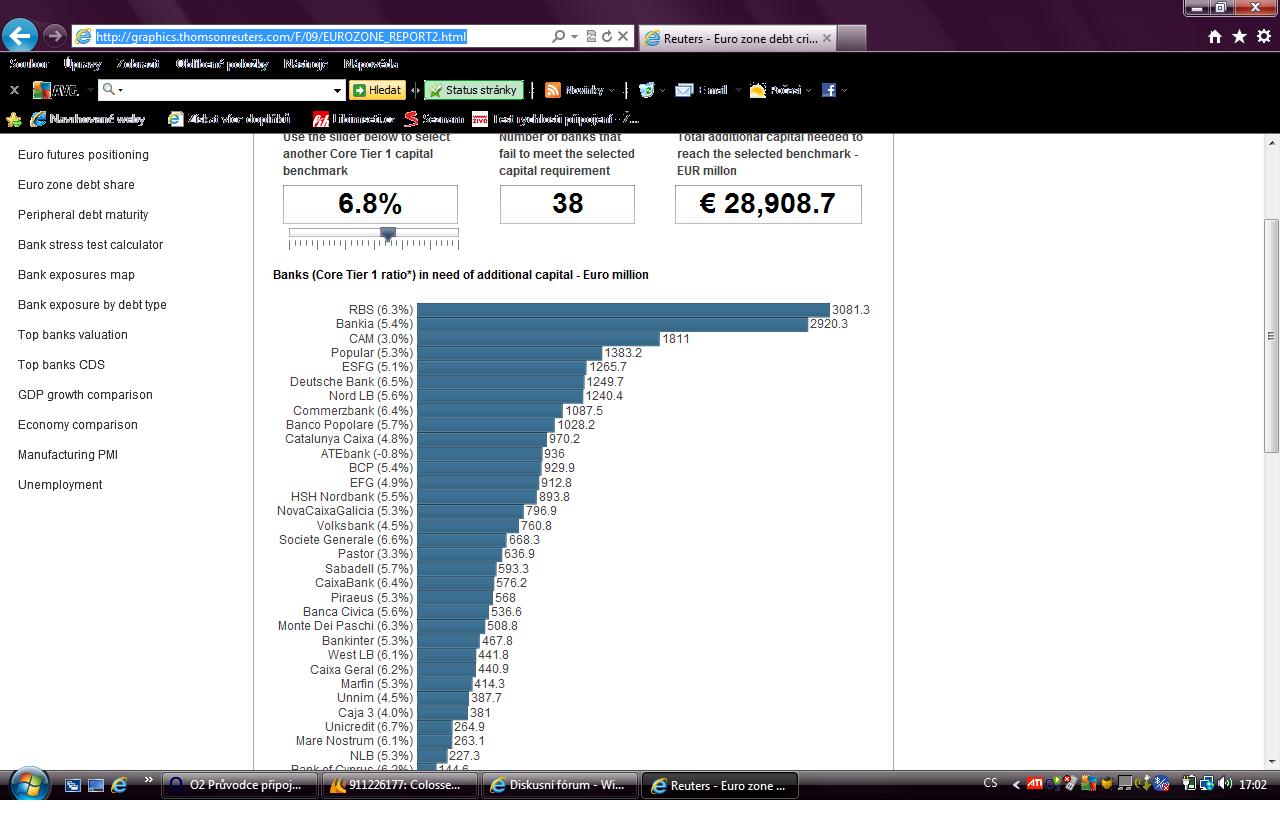Click the RBS bar in the chart
Viewport: 1280px width, 826px height.
pyautogui.click(x=623, y=310)
